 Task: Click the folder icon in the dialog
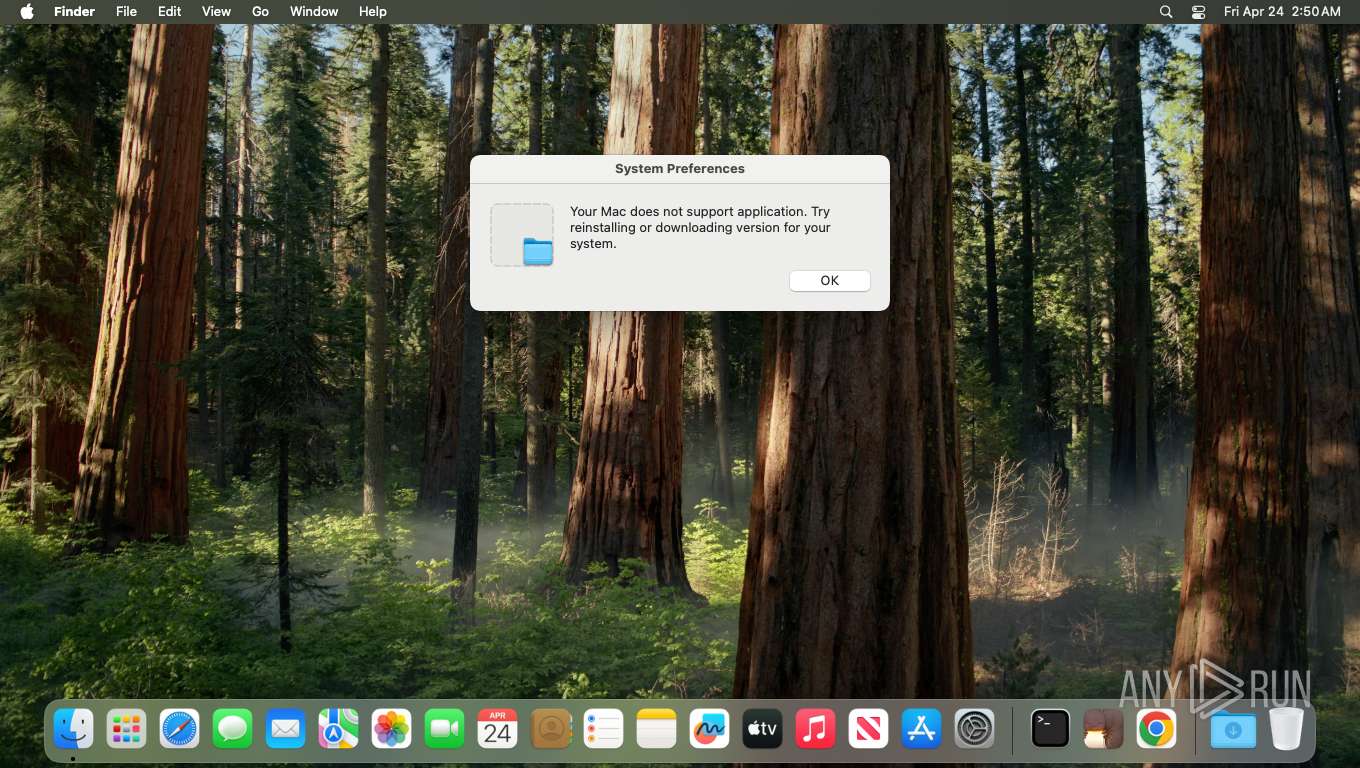click(x=538, y=251)
